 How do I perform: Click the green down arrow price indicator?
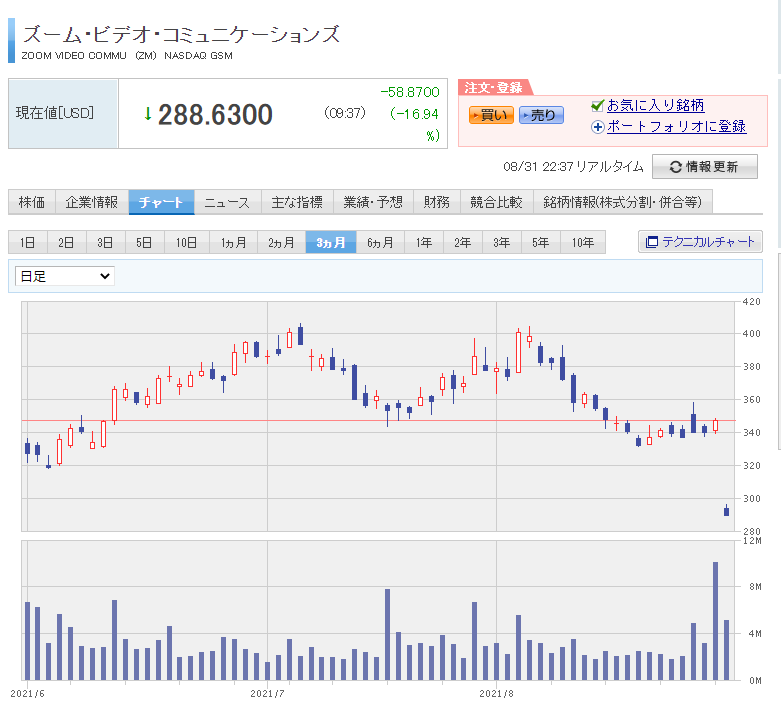click(147, 114)
